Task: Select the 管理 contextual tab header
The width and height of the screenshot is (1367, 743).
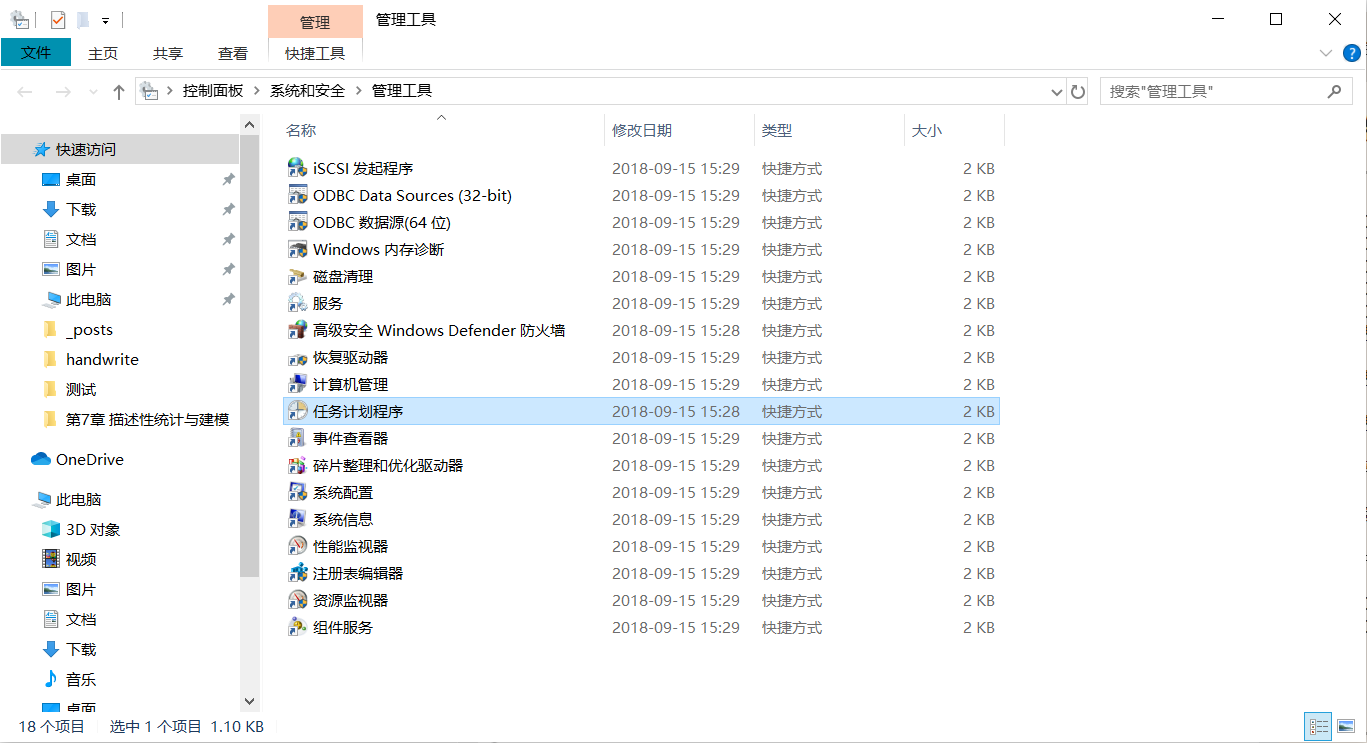Action: [315, 22]
